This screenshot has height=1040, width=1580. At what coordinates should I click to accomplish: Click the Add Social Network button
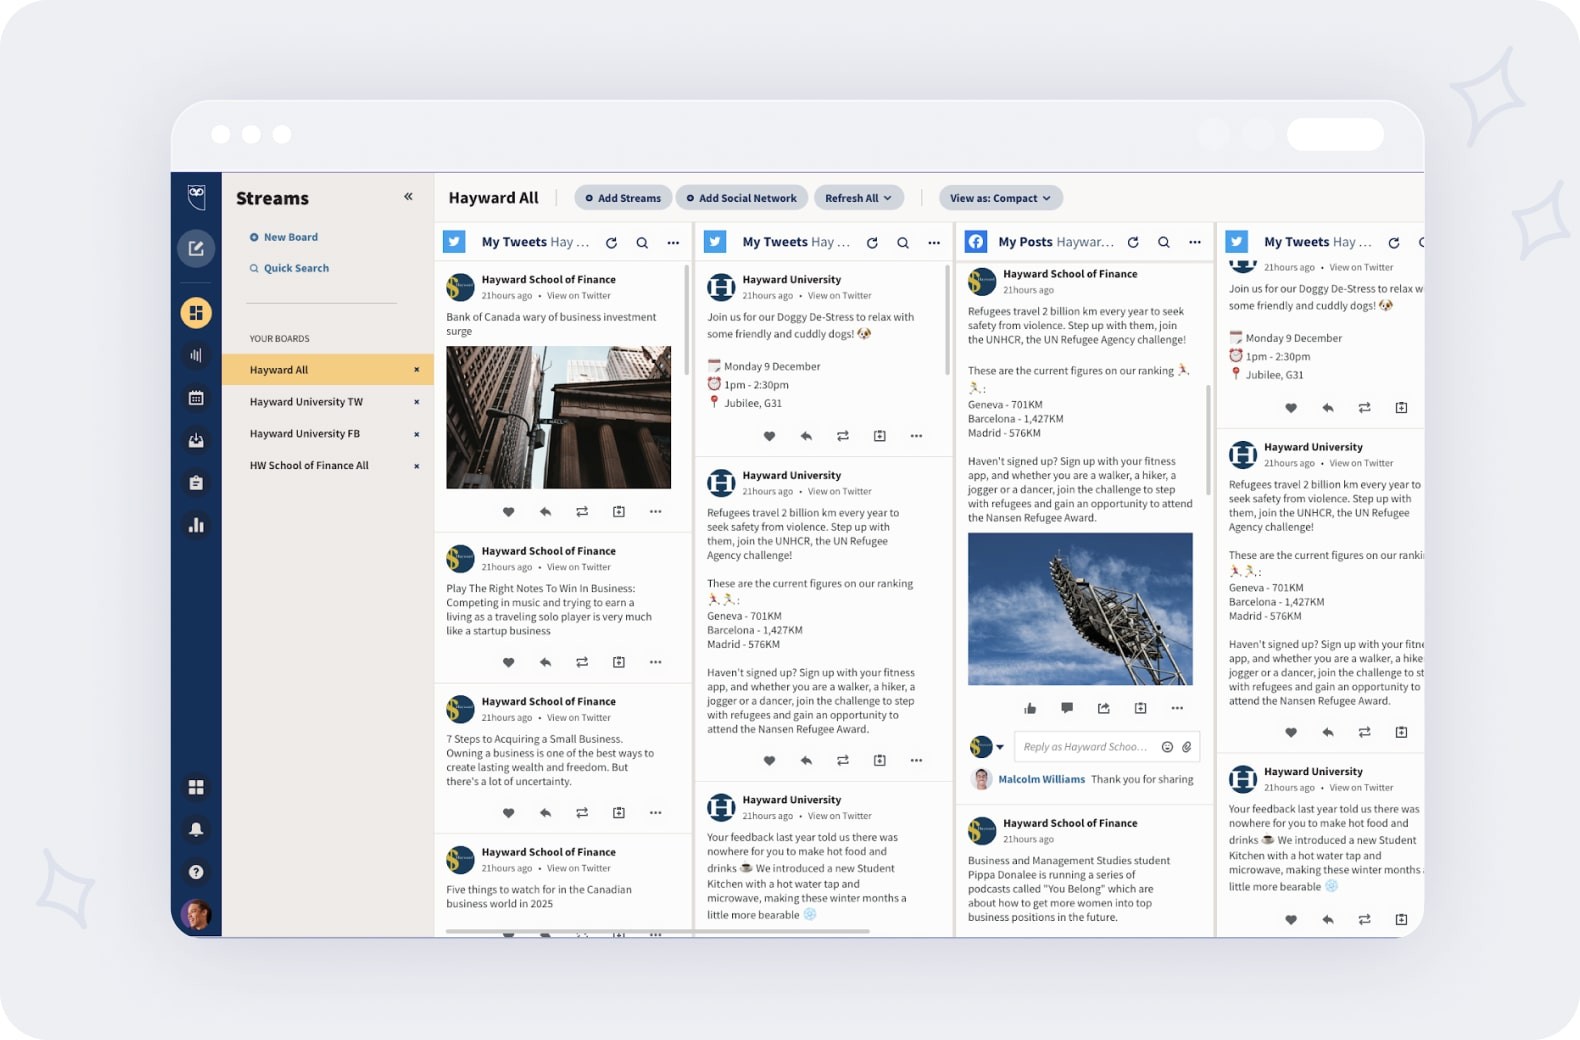pos(741,198)
